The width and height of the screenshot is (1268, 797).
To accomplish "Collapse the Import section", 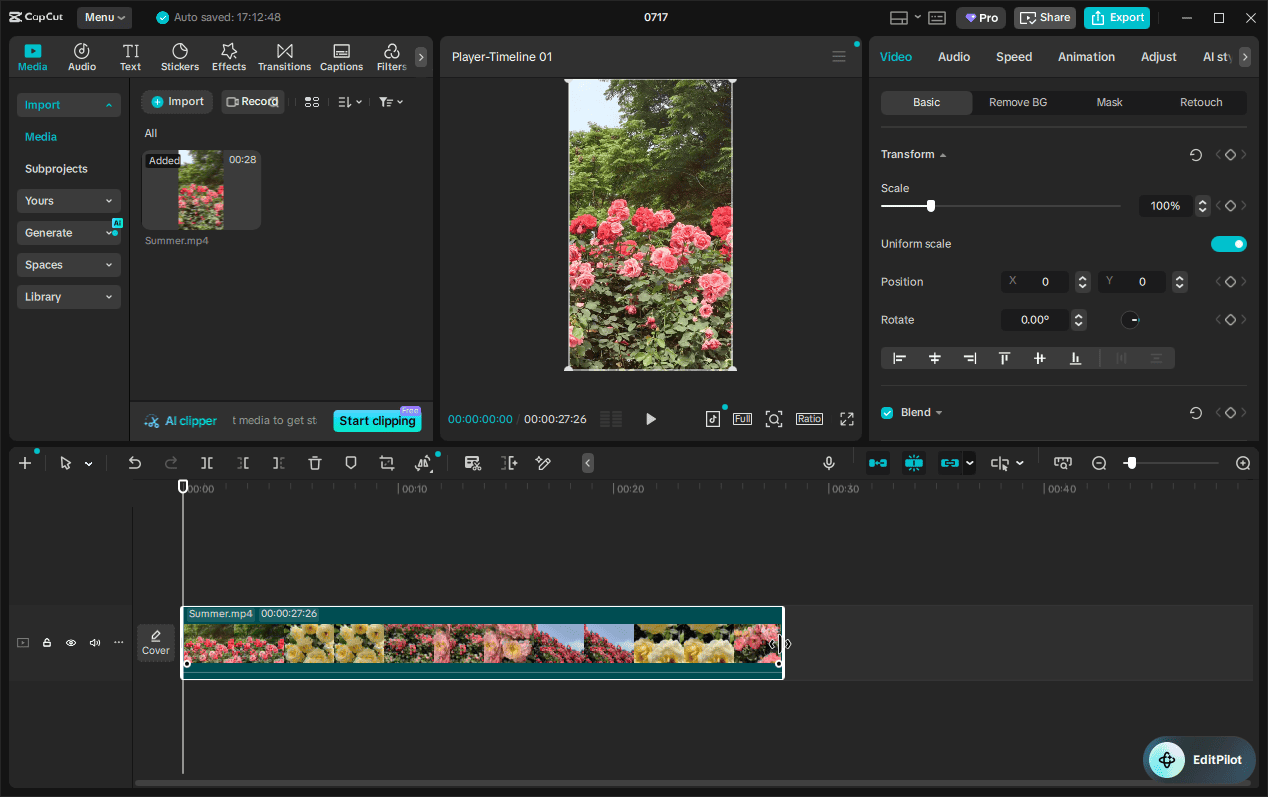I will coord(69,105).
